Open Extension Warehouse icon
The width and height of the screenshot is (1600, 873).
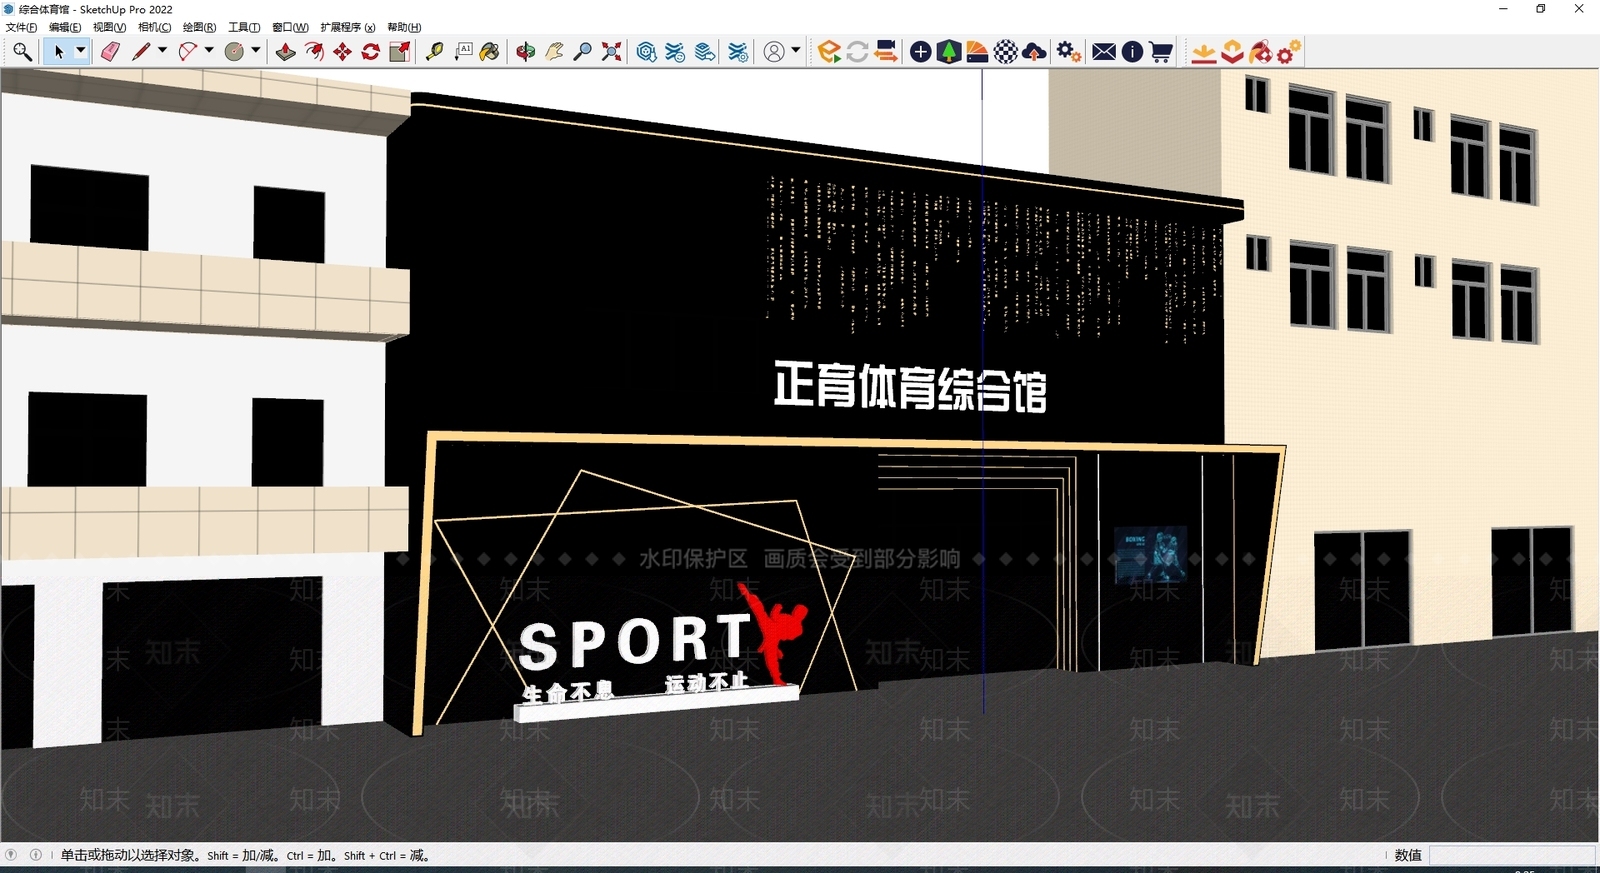[676, 51]
